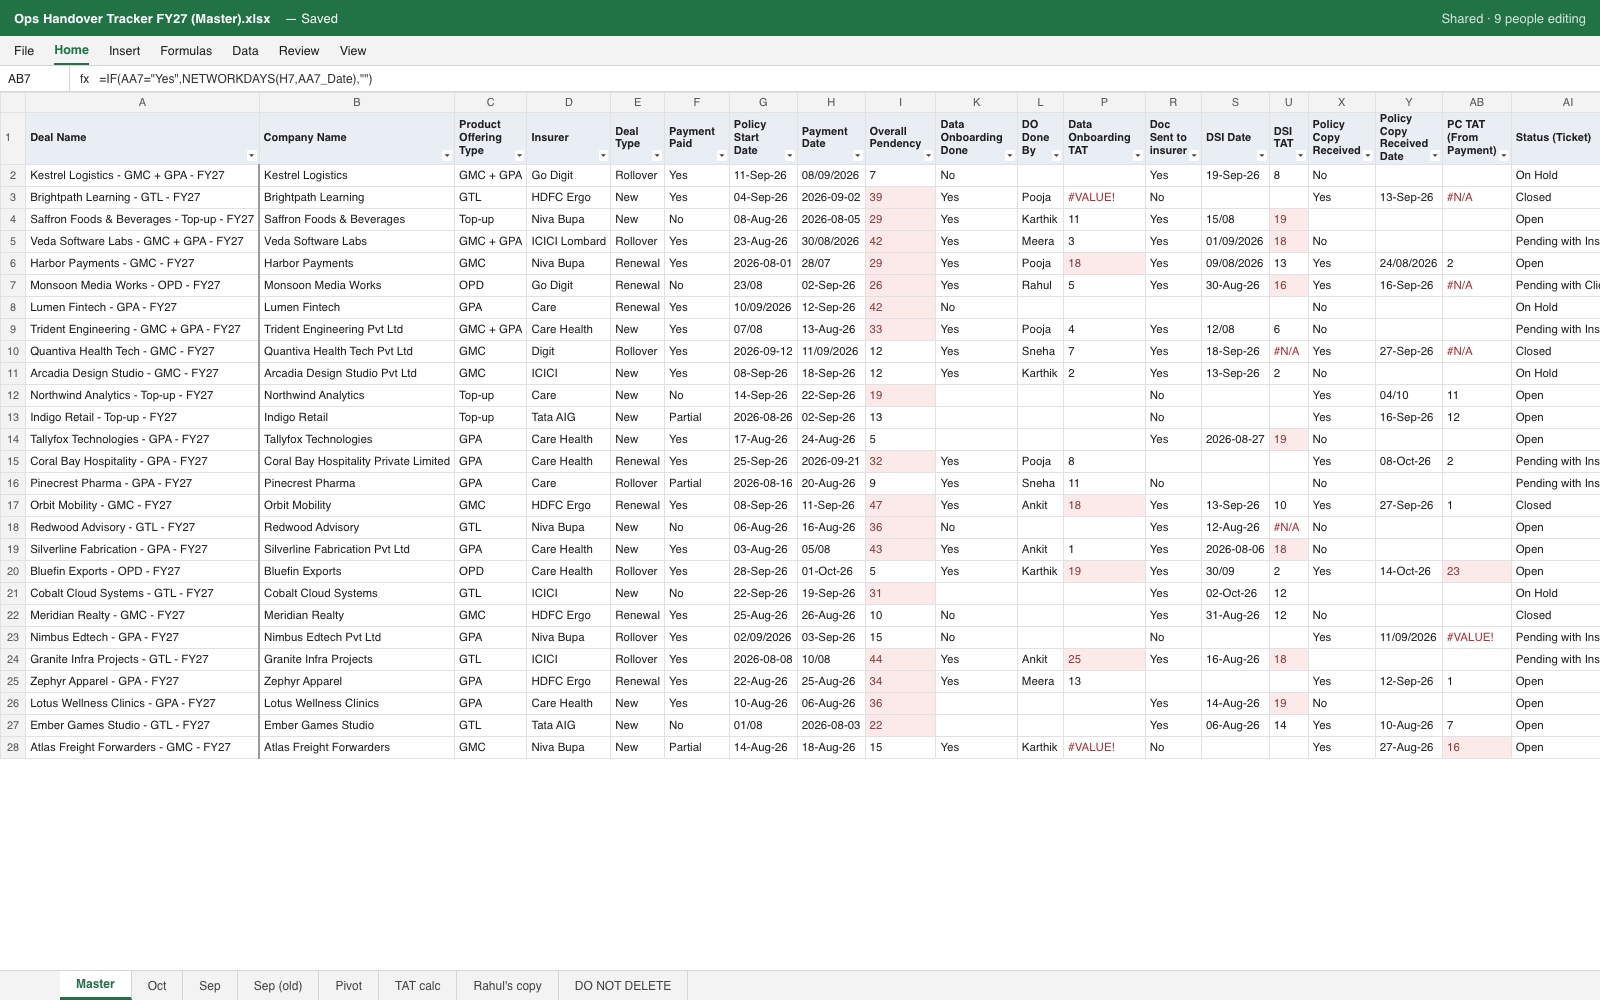Click the select-all corner of the grid
Screen dimensions: 1600x1000
pyautogui.click(x=13, y=102)
